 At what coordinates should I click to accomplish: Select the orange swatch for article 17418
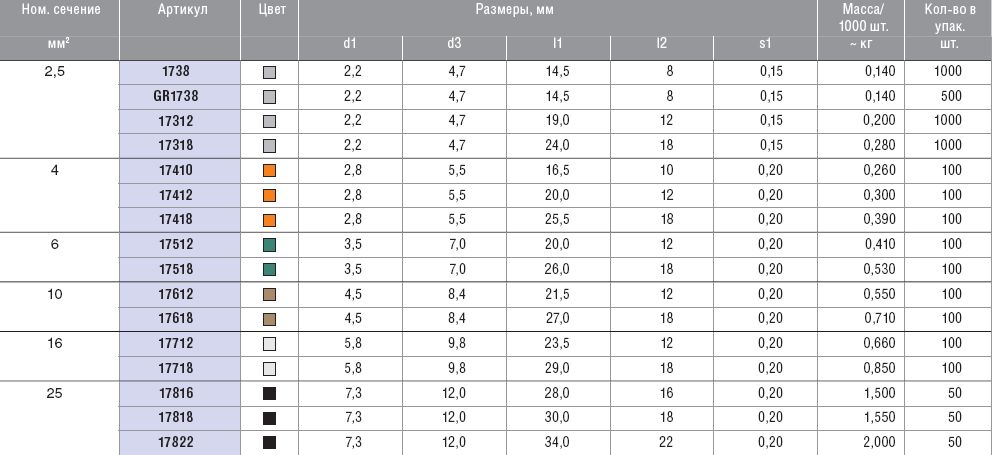(268, 220)
